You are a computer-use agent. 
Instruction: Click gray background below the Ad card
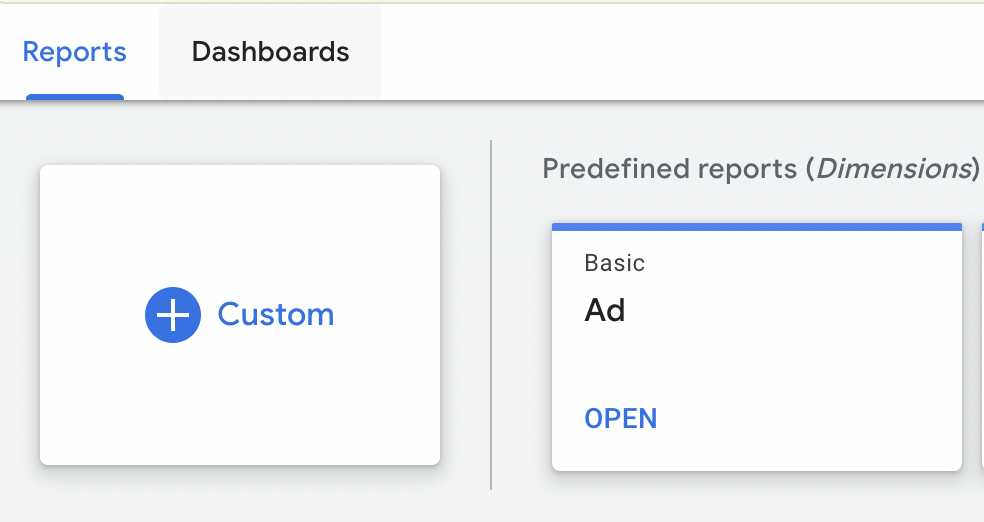tap(756, 497)
